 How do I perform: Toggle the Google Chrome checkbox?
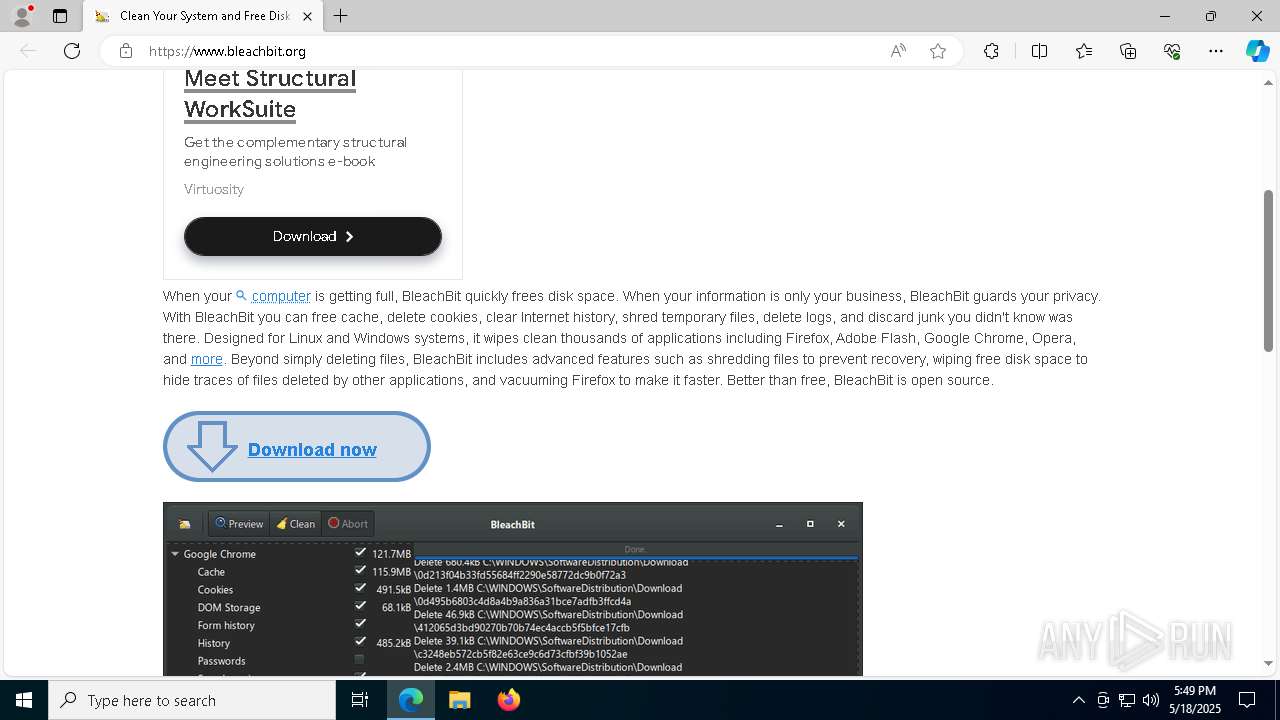click(360, 552)
